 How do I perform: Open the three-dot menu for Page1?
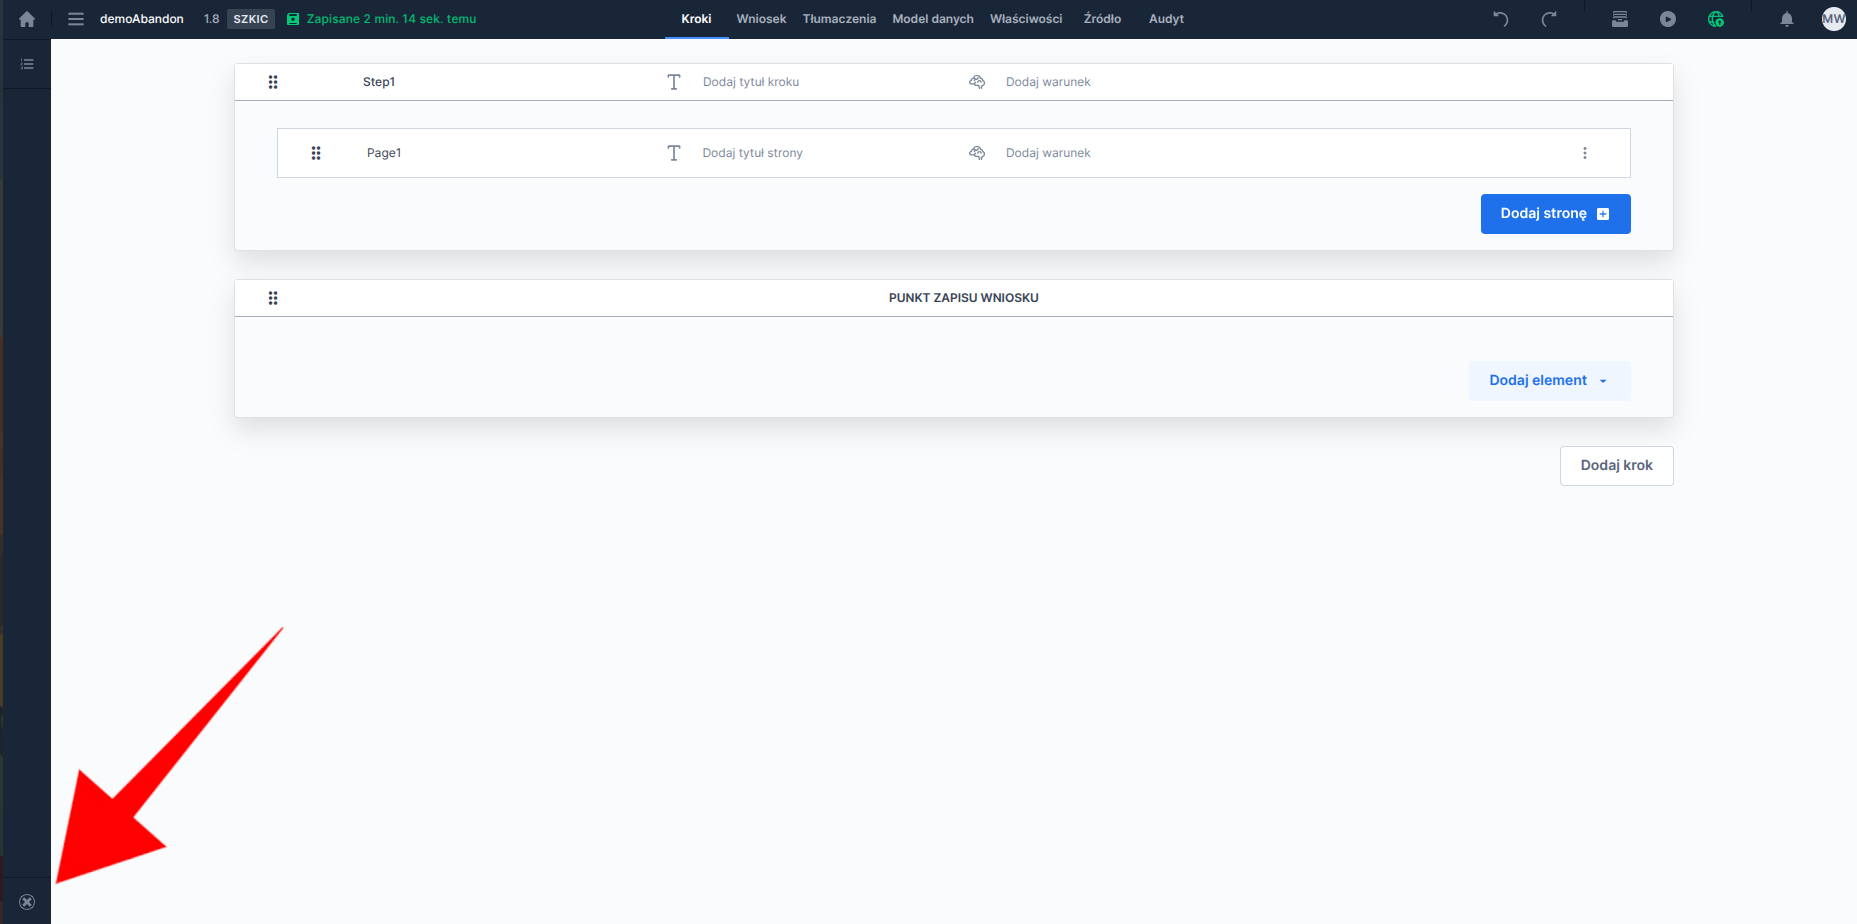pyautogui.click(x=1584, y=153)
